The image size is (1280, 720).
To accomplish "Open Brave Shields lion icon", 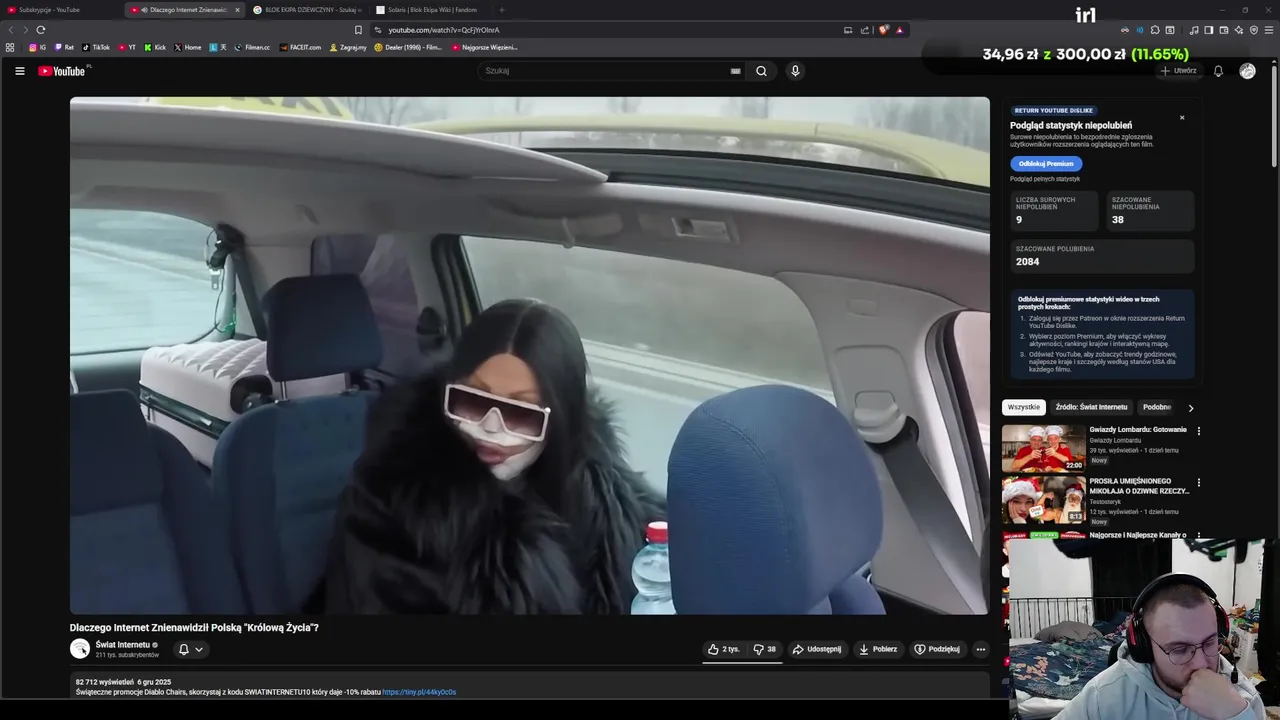I will coord(883,30).
